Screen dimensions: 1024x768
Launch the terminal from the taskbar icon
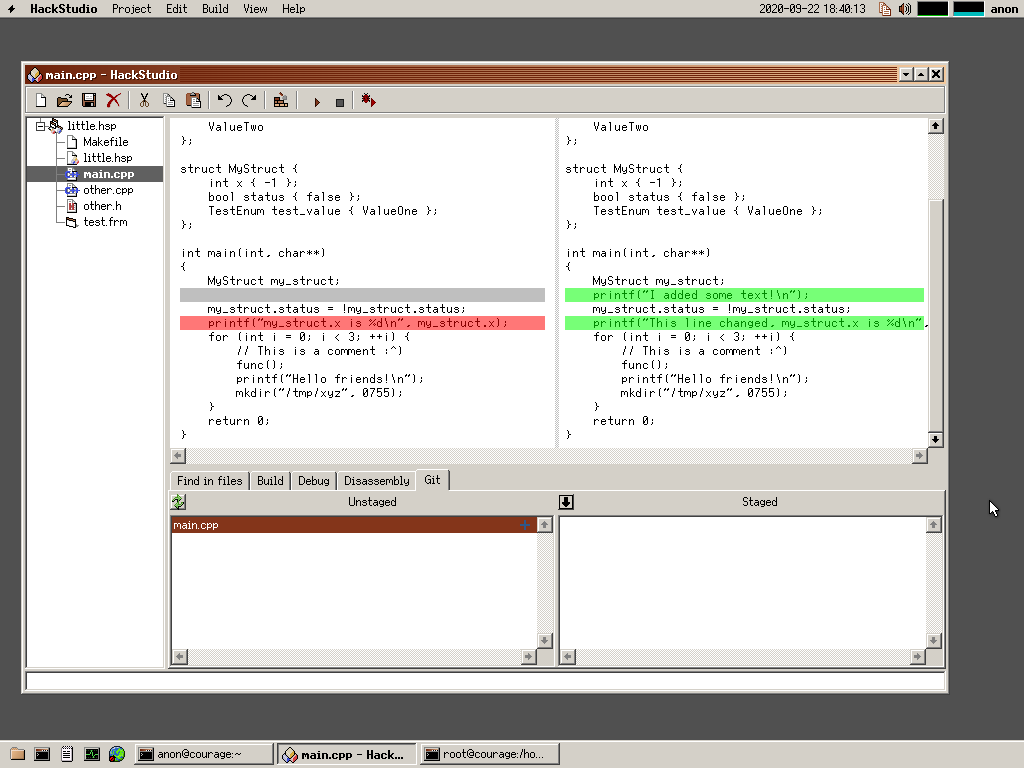[42, 754]
